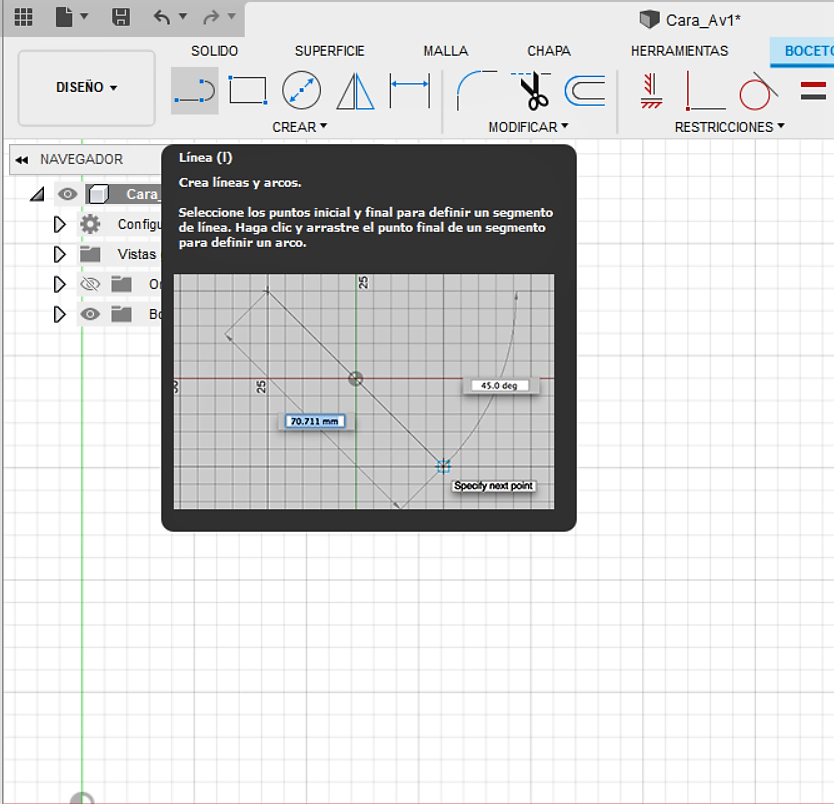Screen dimensions: 834x804
Task: Open the DISEÑO workspace dropdown
Action: (x=87, y=88)
